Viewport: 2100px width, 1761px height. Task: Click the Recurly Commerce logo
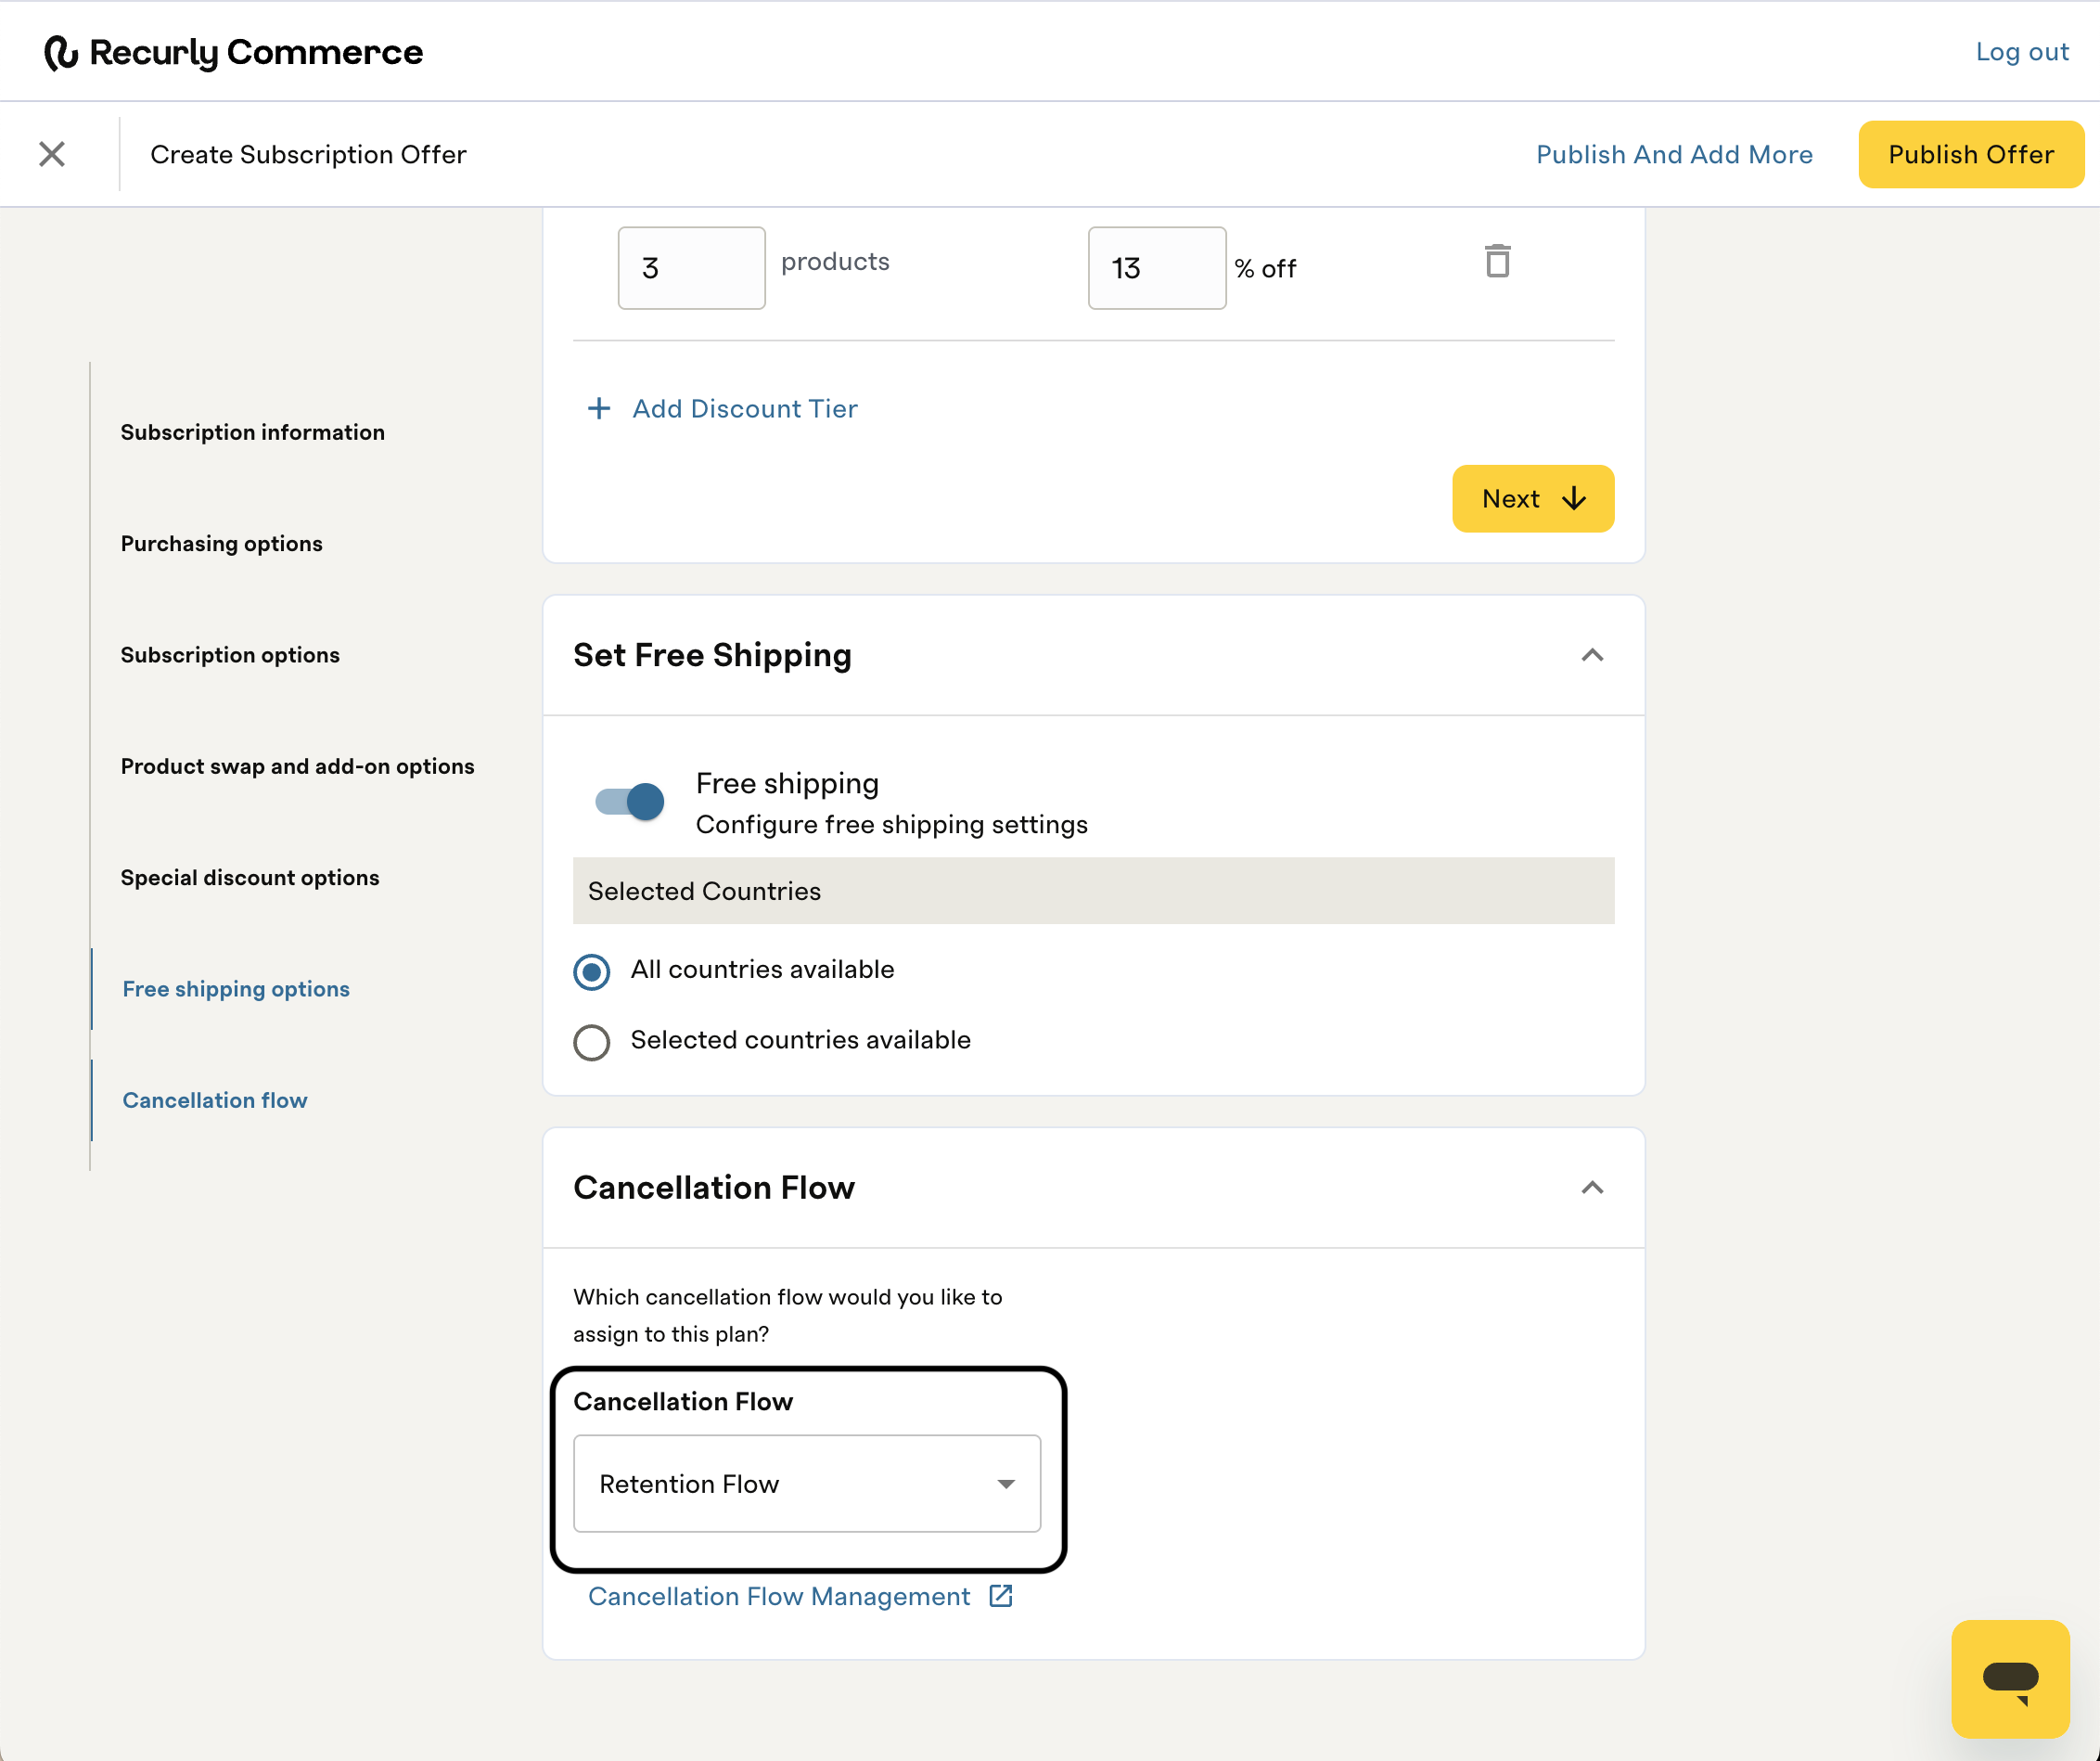(234, 52)
